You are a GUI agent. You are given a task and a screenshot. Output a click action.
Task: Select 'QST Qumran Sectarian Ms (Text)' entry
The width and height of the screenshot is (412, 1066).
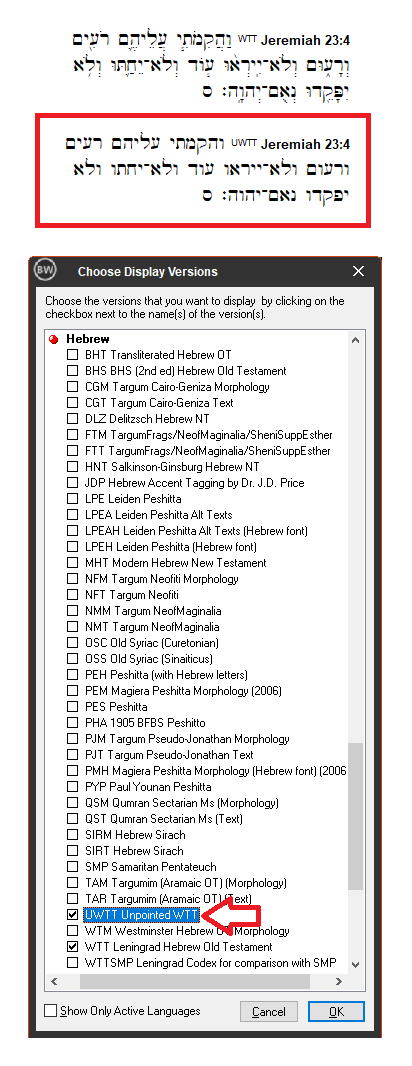[164, 819]
